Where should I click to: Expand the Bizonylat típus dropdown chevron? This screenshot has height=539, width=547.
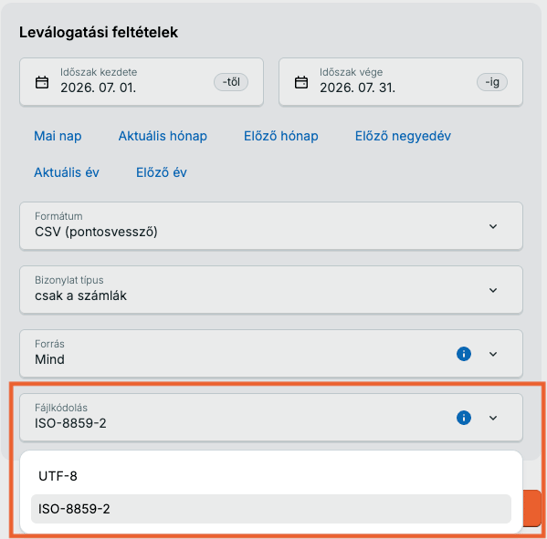493,290
